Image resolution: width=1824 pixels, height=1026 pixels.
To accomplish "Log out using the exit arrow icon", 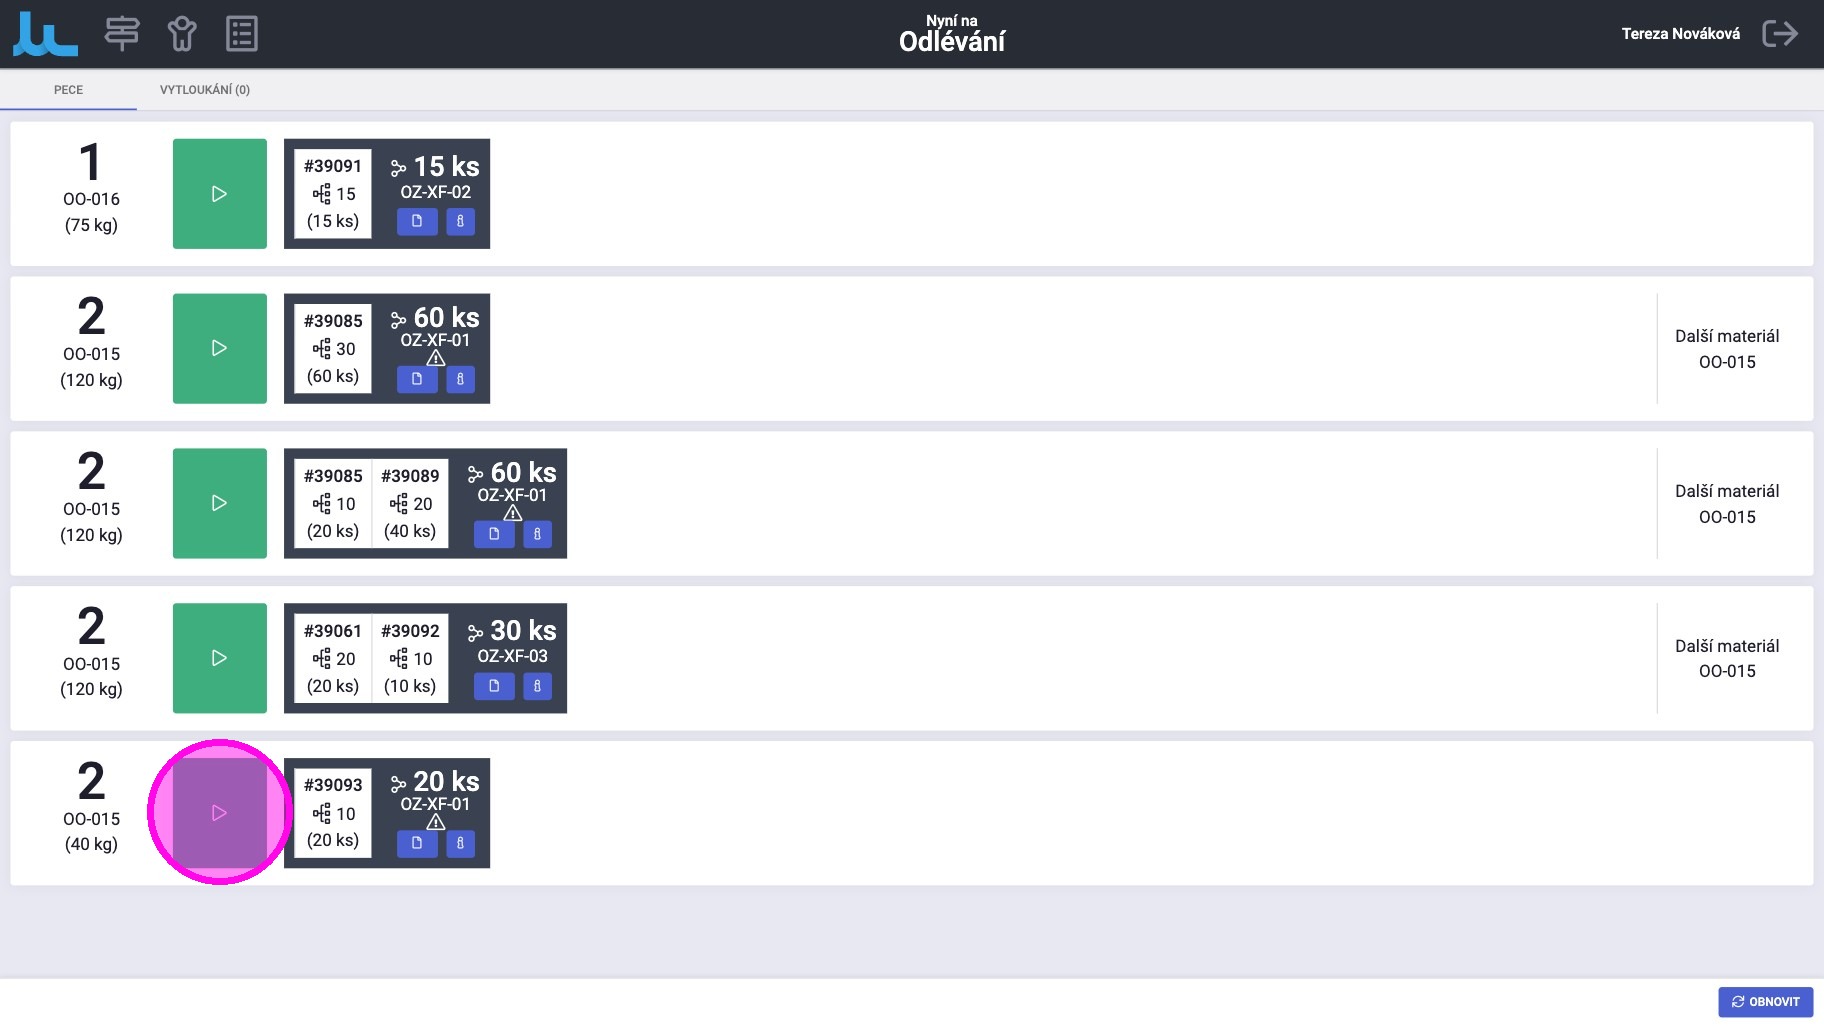I will 1779,34.
